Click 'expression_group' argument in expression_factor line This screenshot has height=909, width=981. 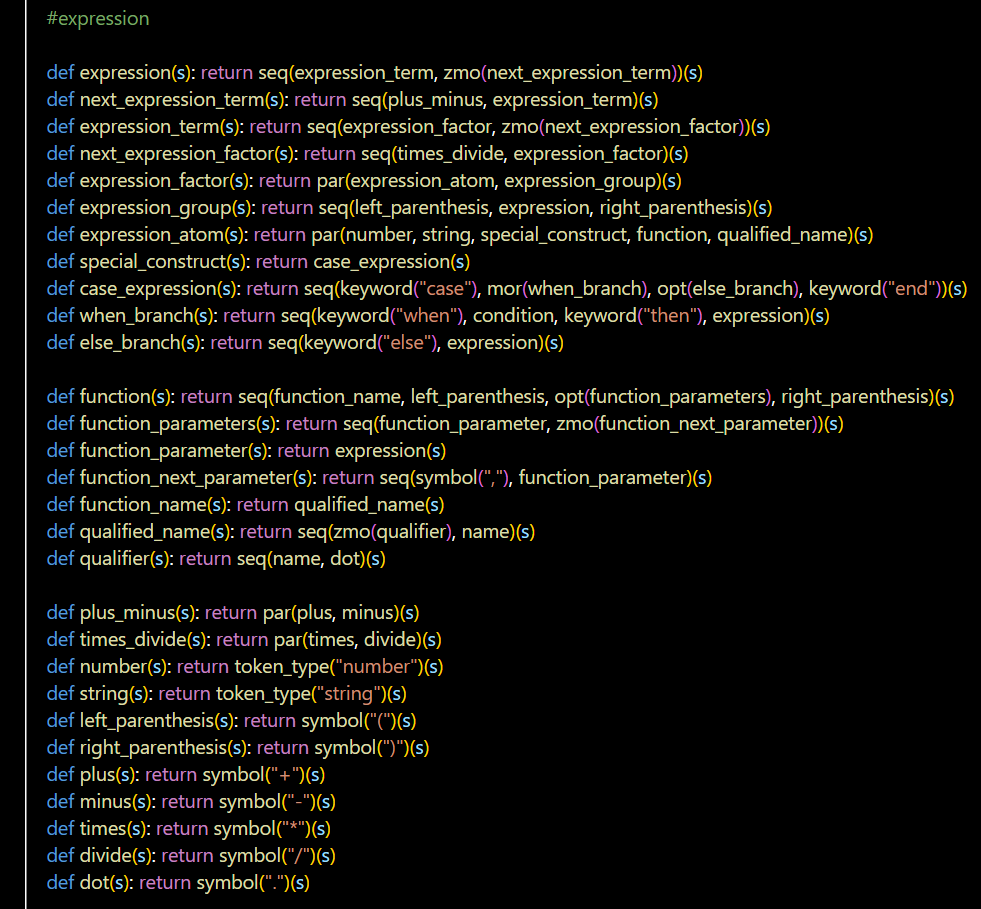click(x=579, y=180)
